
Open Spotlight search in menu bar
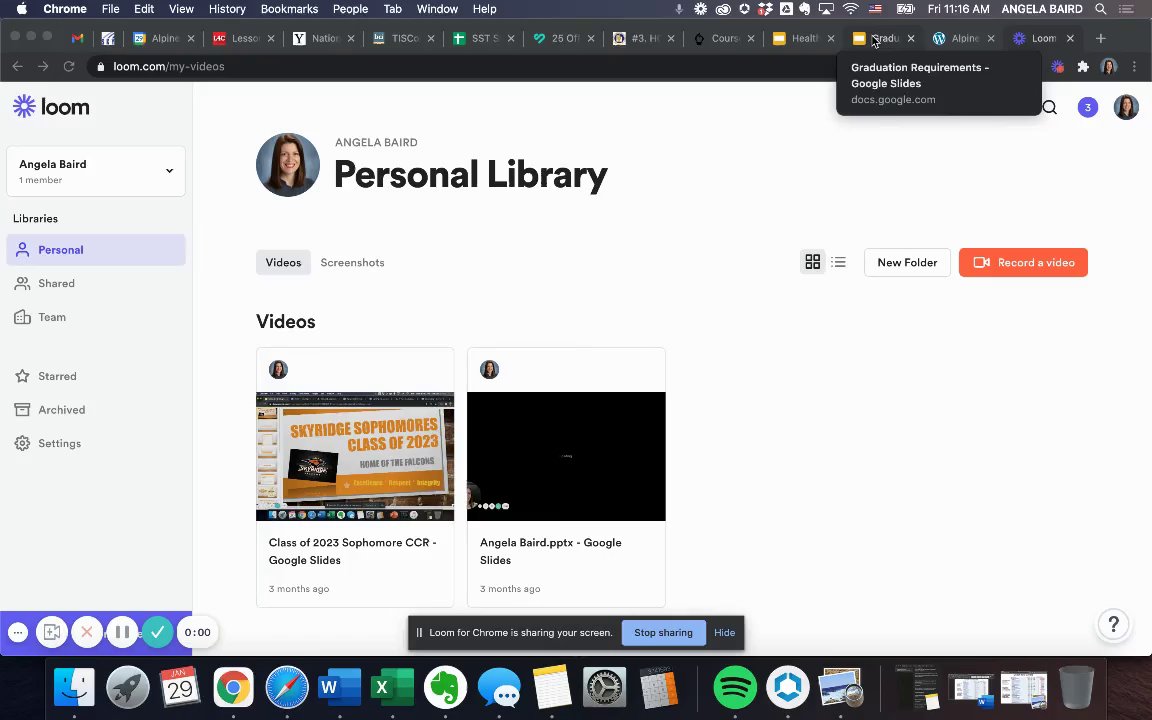pyautogui.click(x=1101, y=9)
